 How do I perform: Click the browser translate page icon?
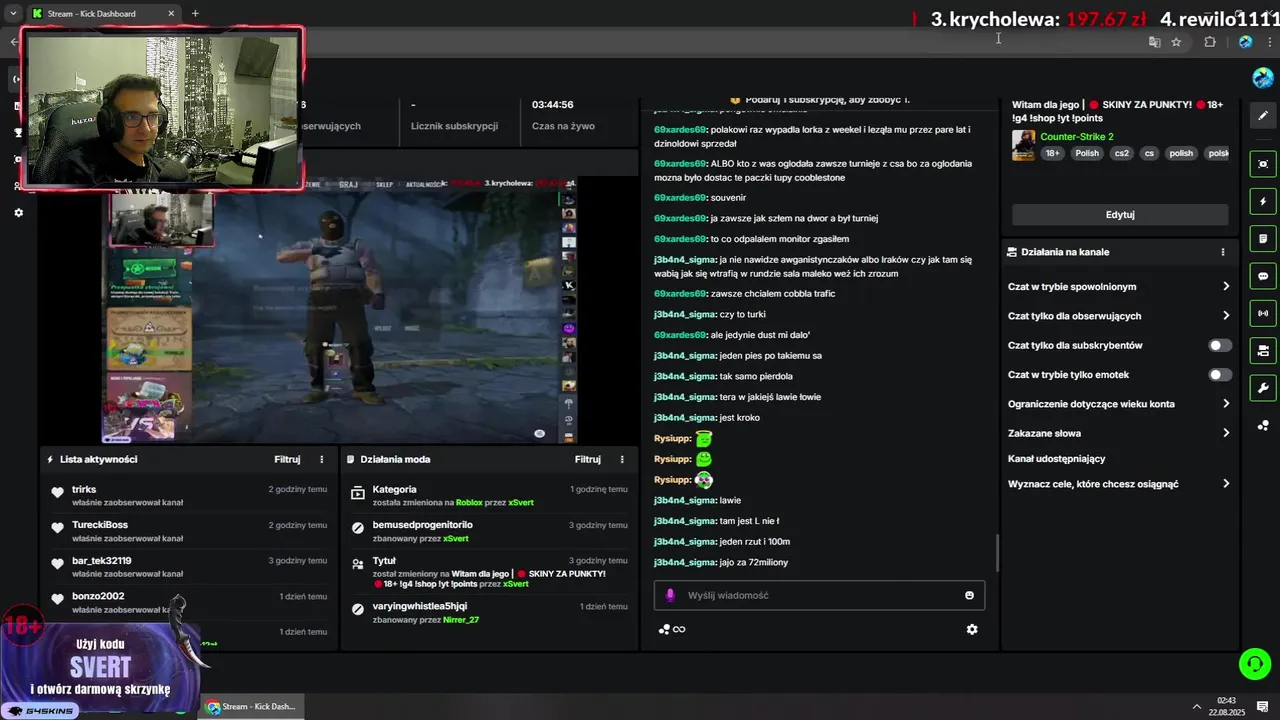[x=1154, y=42]
